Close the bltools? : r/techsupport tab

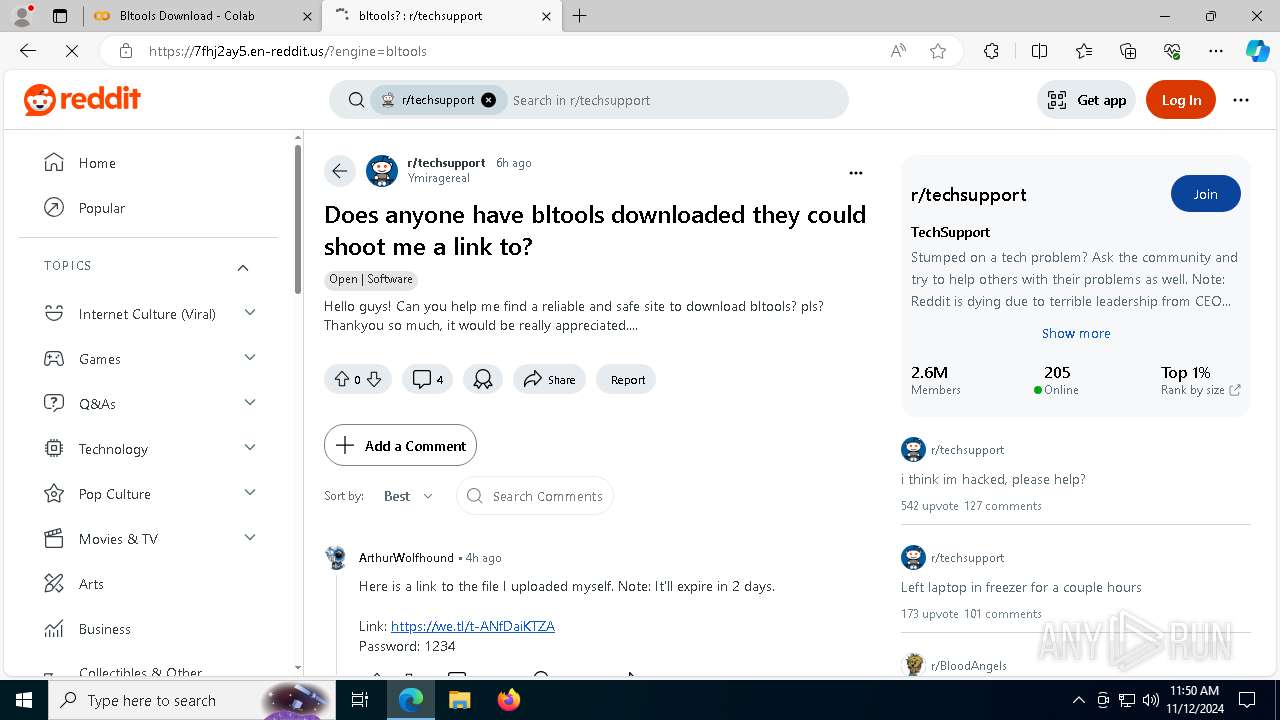click(546, 16)
